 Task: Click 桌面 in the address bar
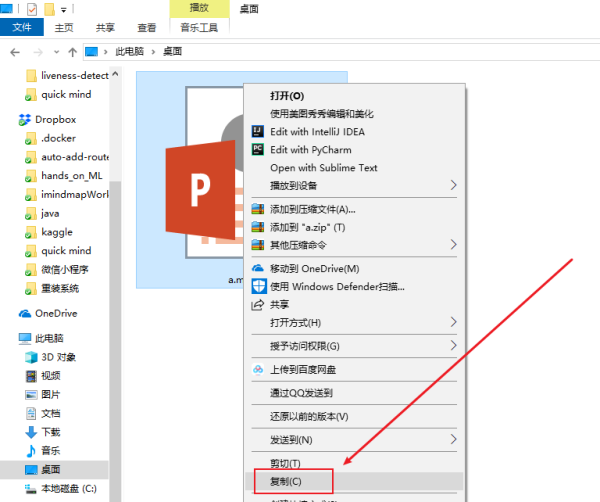172,52
